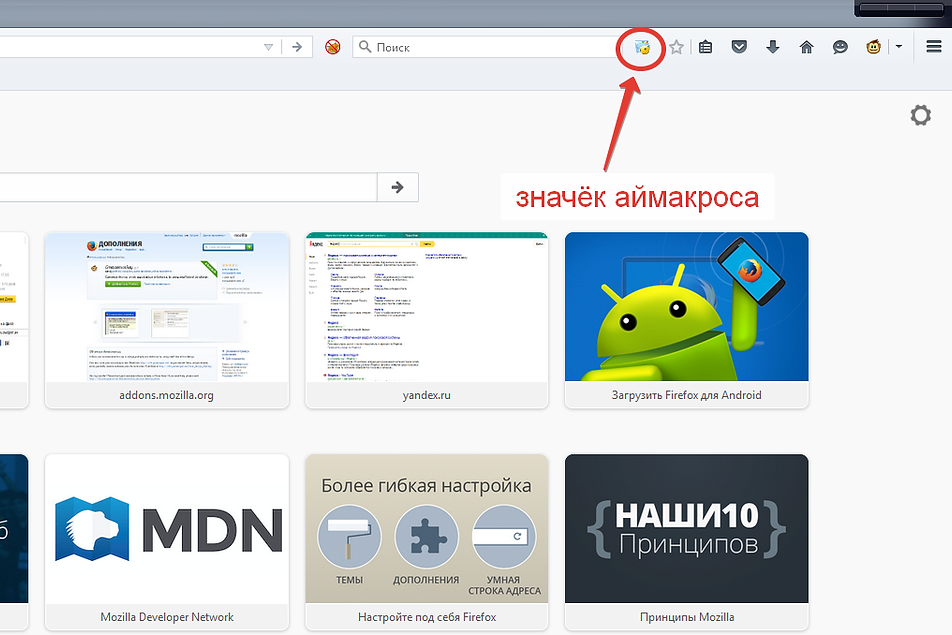
Task: Click the УМНАЯ СТРОКА АДРЕСА icon
Action: (x=504, y=537)
